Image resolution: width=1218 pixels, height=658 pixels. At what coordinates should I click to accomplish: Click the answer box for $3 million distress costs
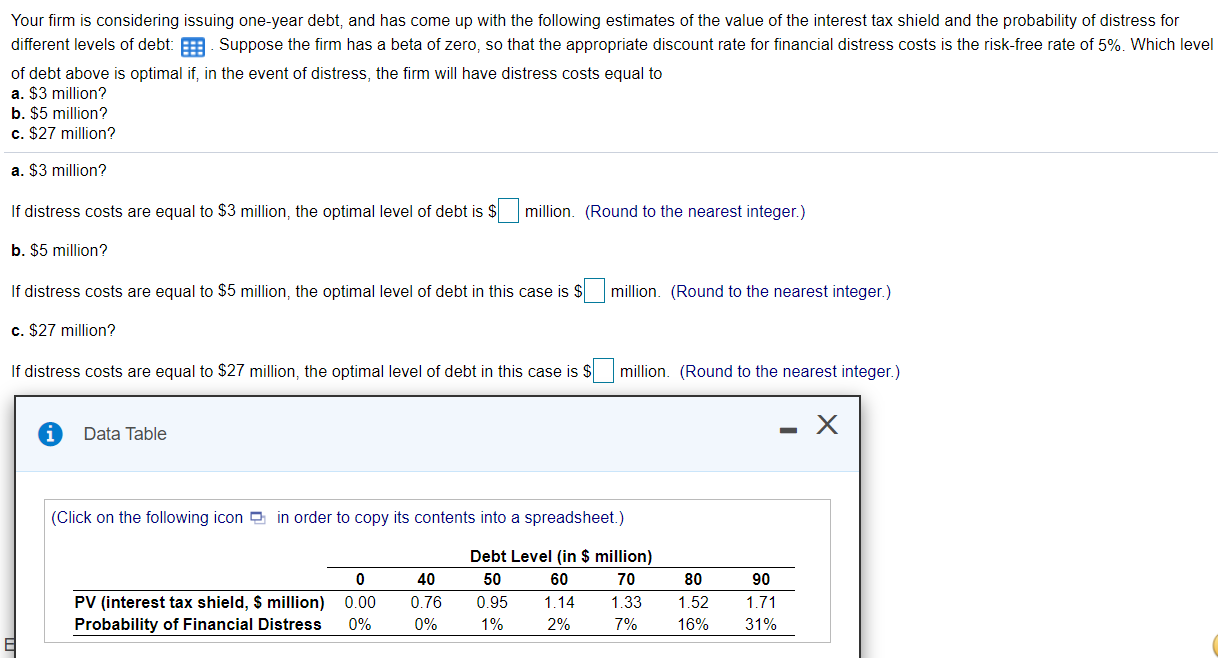(x=509, y=211)
